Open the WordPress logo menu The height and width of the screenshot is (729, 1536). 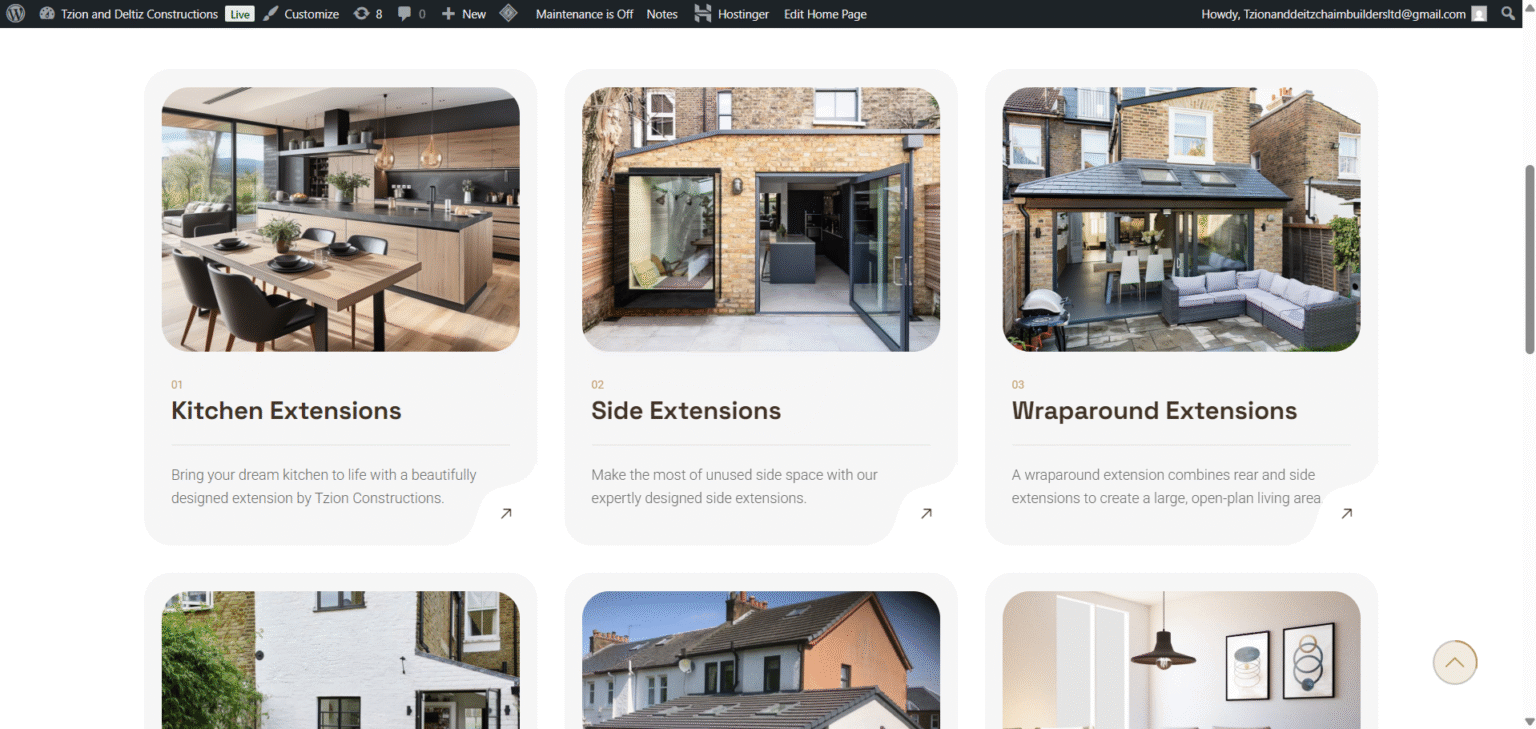(x=15, y=14)
